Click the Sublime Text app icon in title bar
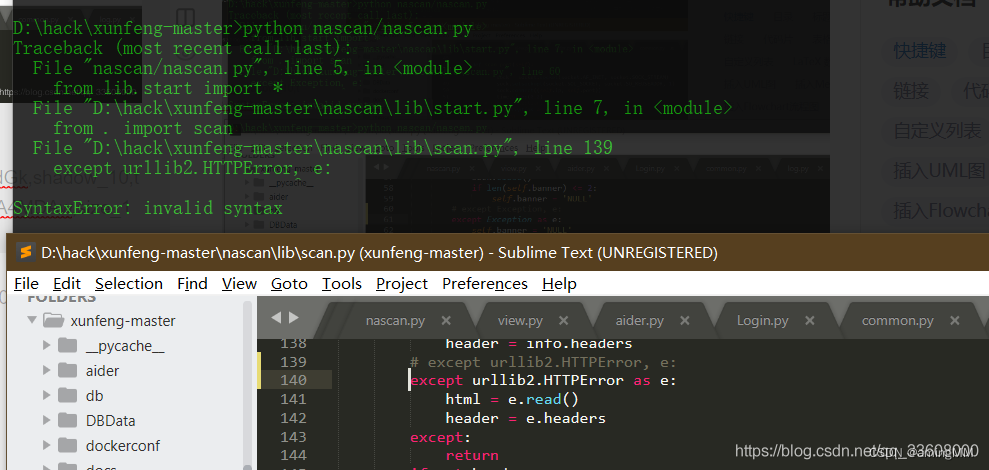989x470 pixels. [x=25, y=252]
